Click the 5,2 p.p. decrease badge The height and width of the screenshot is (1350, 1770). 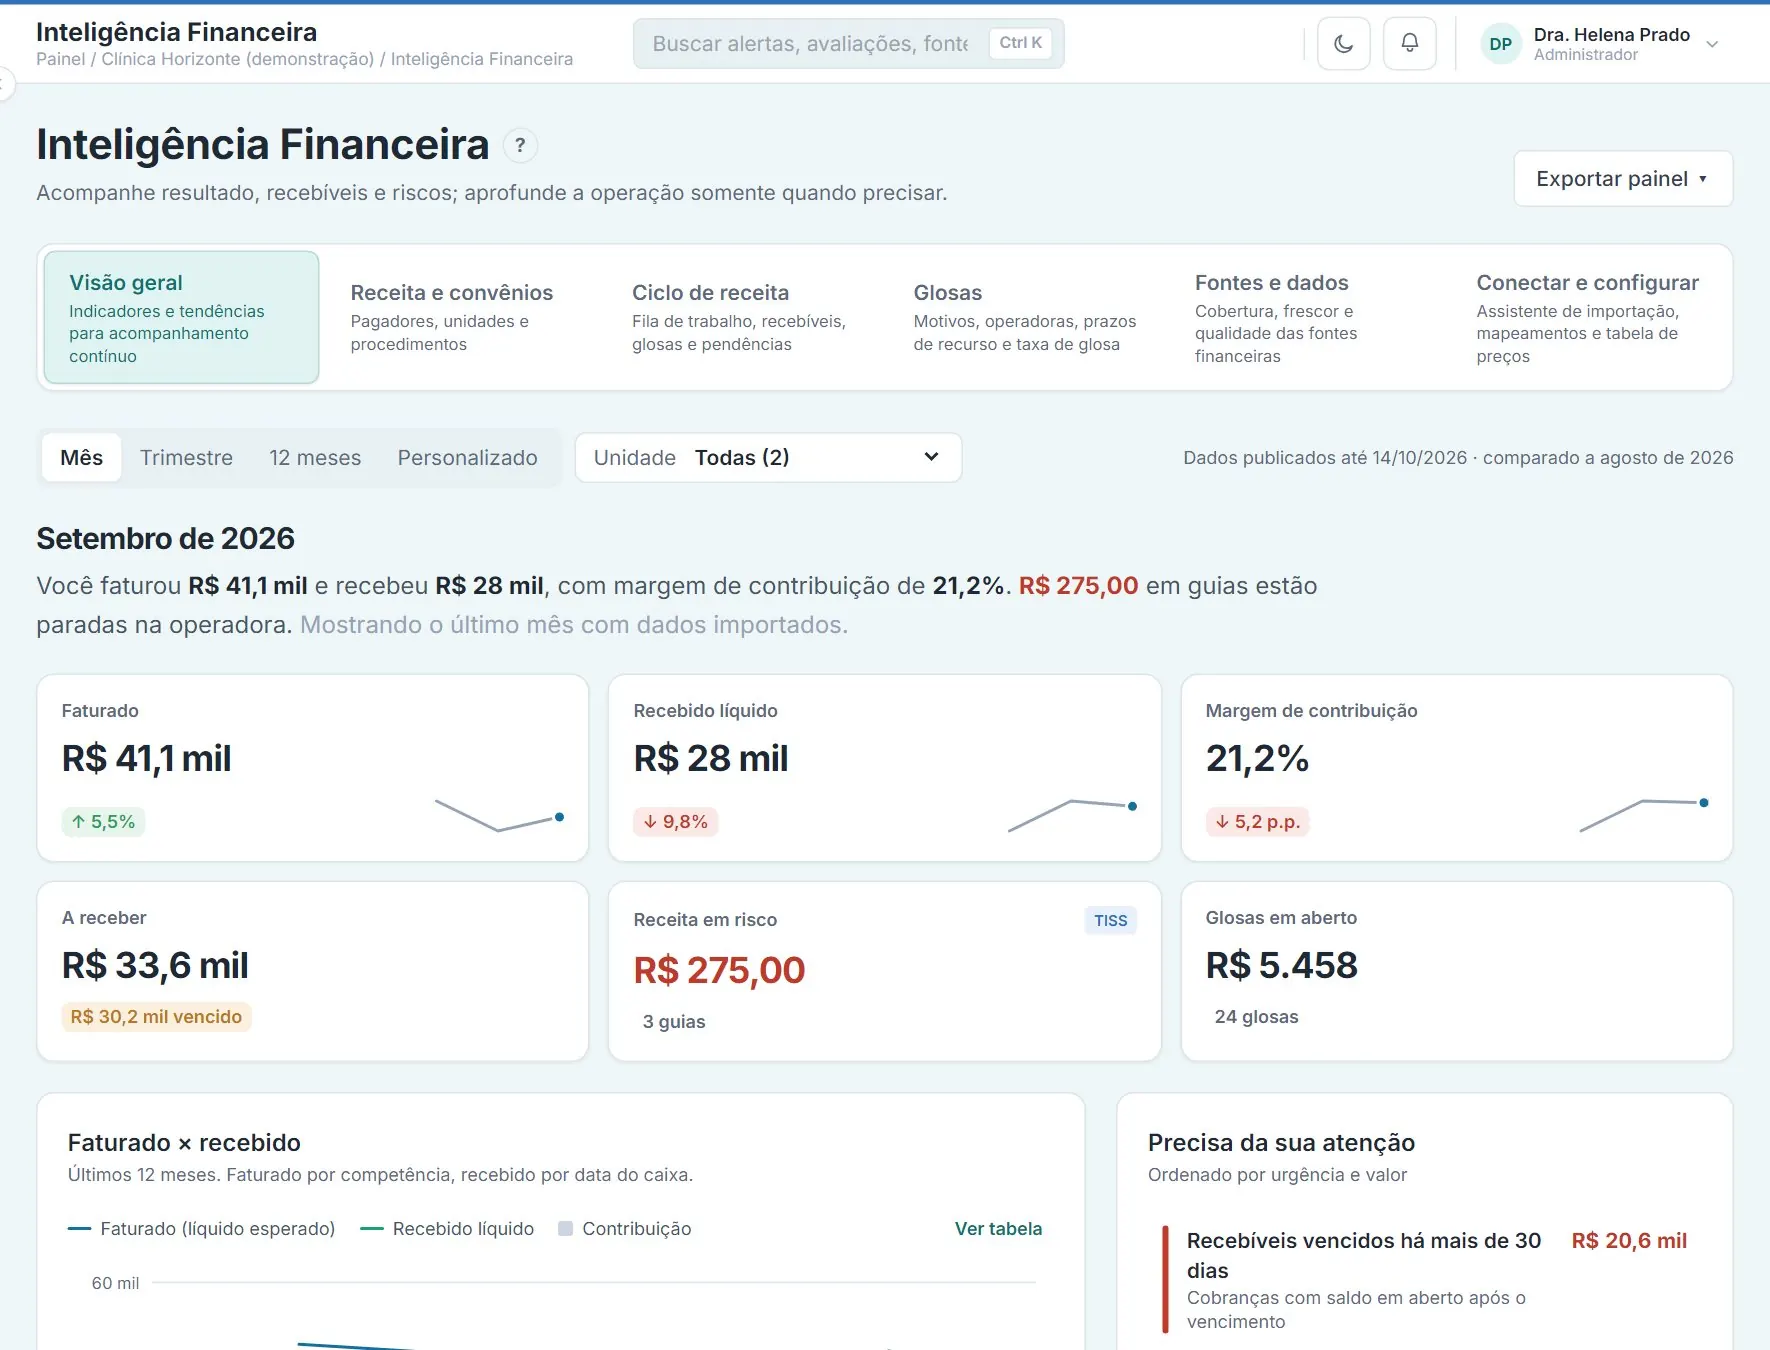(1257, 822)
